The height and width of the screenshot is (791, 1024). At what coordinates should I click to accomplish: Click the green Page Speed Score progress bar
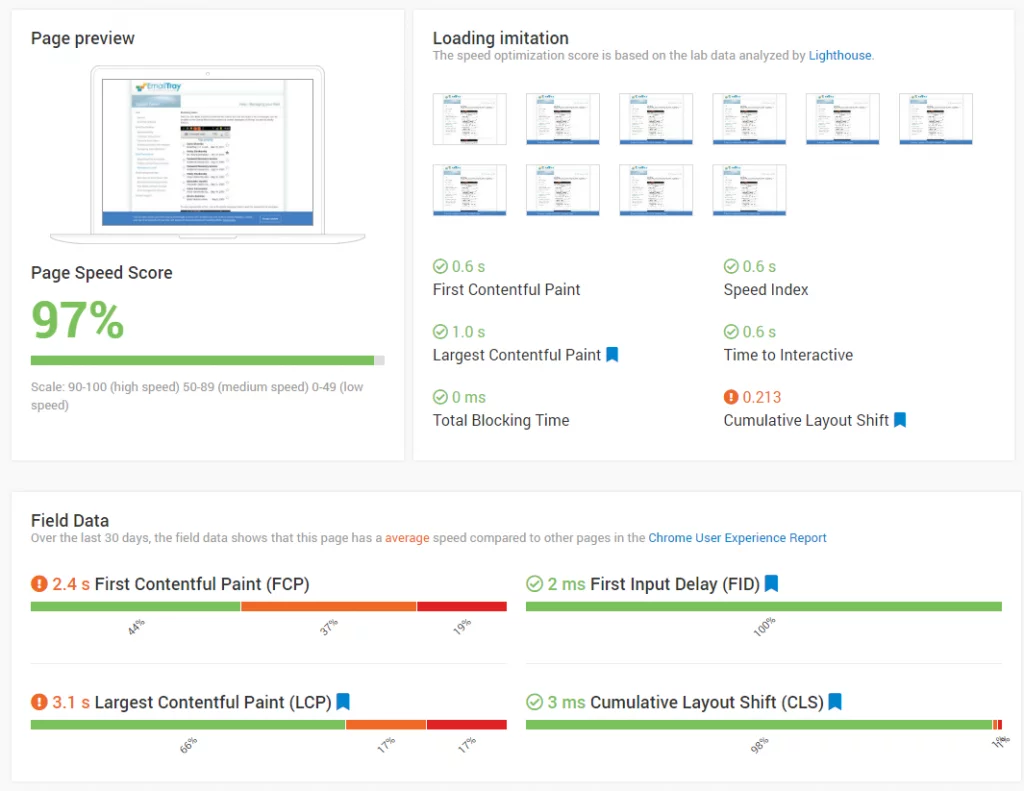[x=202, y=360]
